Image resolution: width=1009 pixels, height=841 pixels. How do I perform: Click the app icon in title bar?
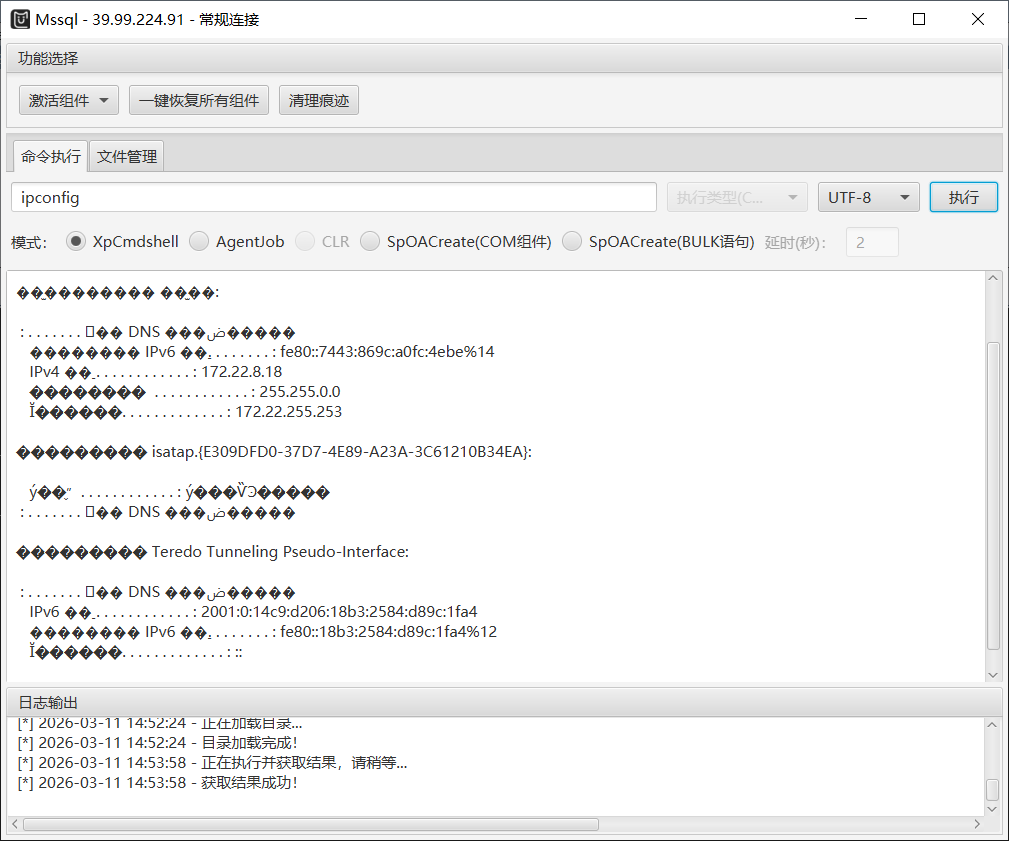pos(20,19)
